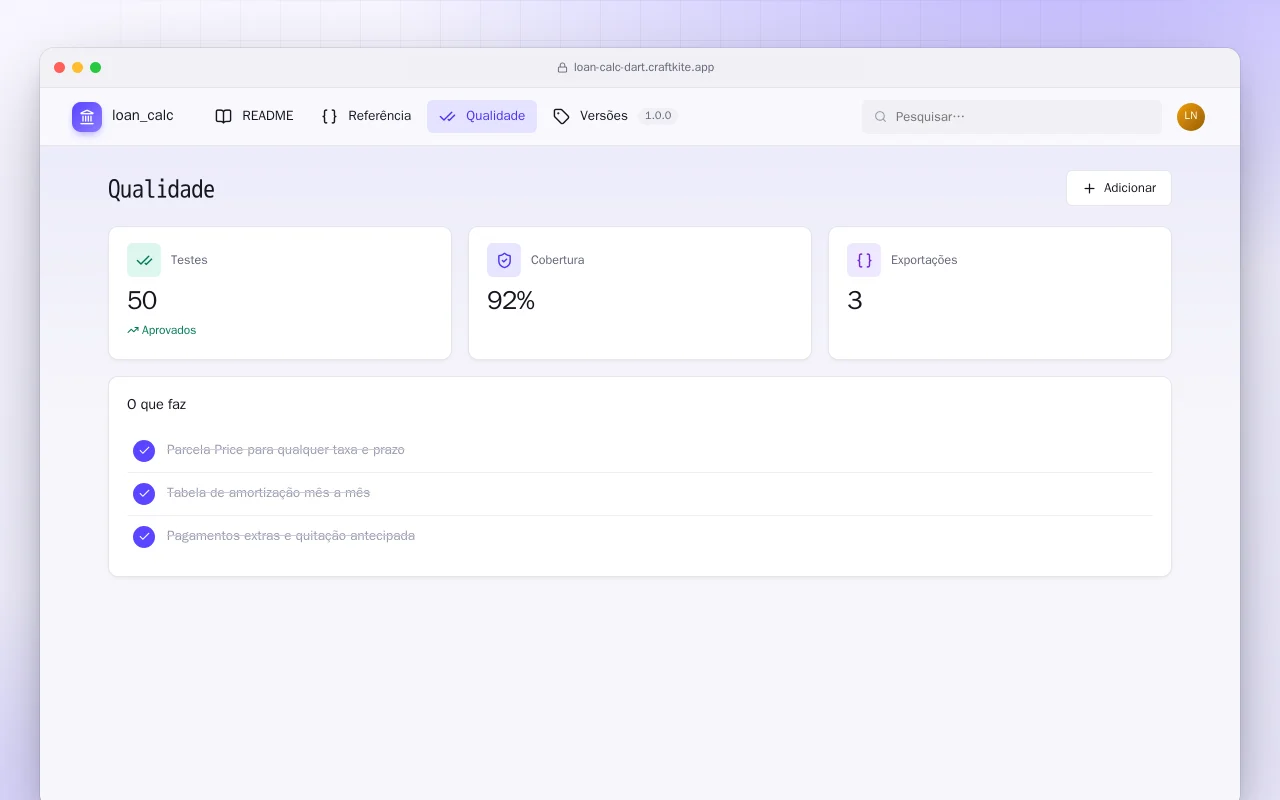Image resolution: width=1280 pixels, height=800 pixels.
Task: Uncheck "Parcela Price para qualquer taxa e prazo"
Action: [144, 451]
